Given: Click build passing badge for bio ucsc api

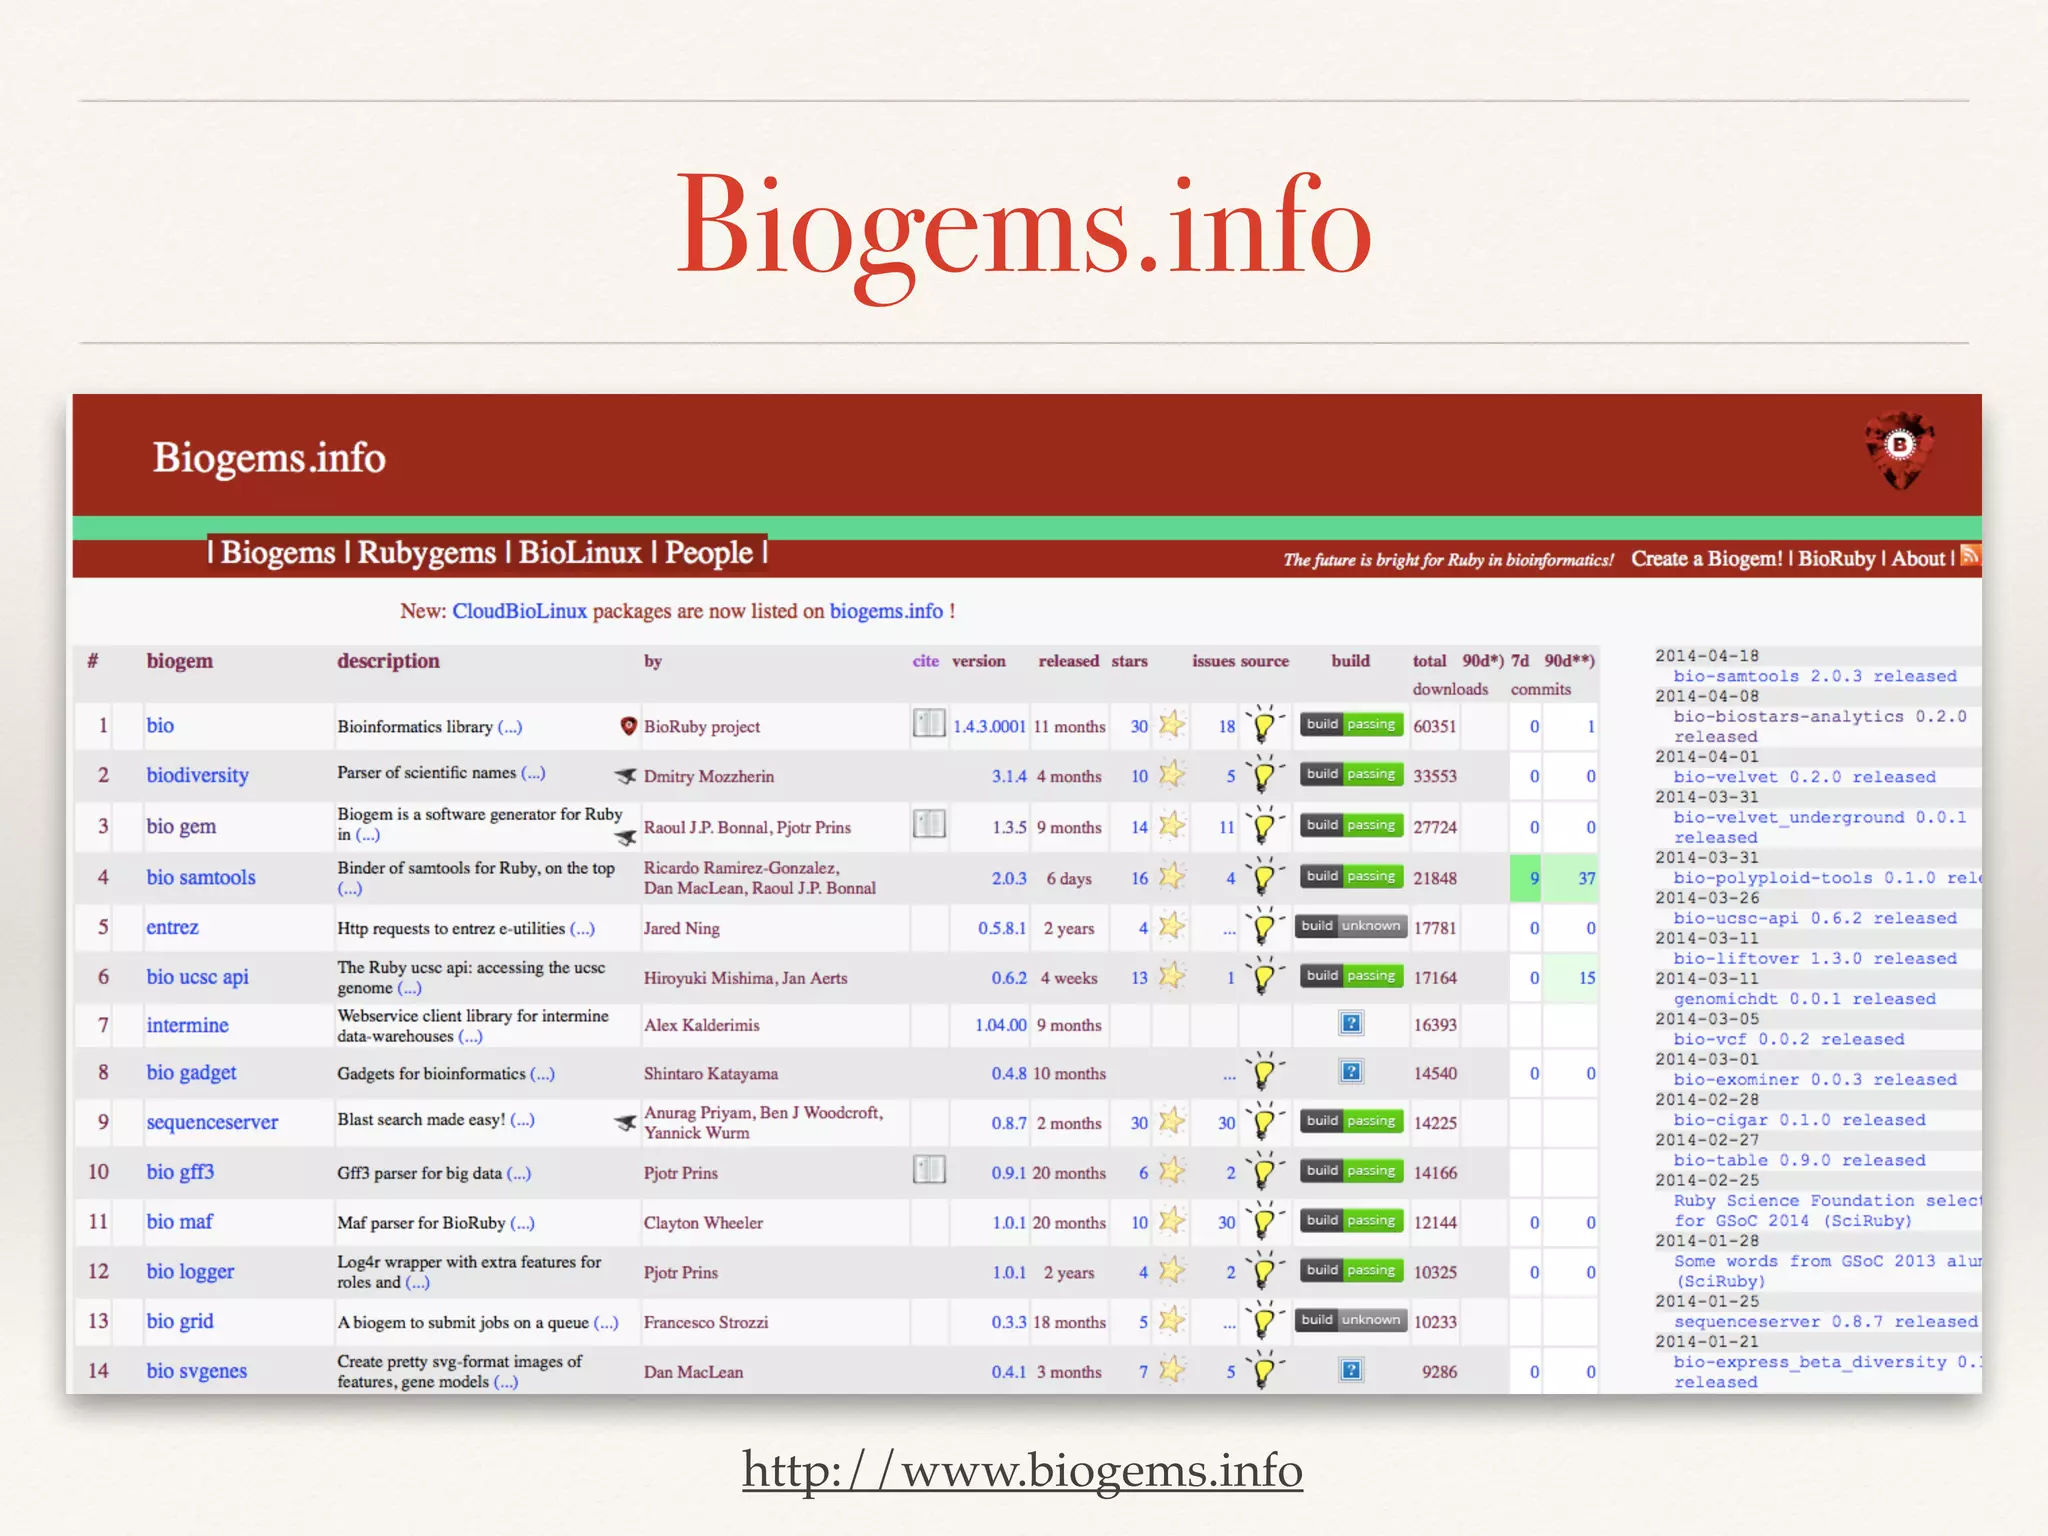Looking at the screenshot, I should (1351, 976).
